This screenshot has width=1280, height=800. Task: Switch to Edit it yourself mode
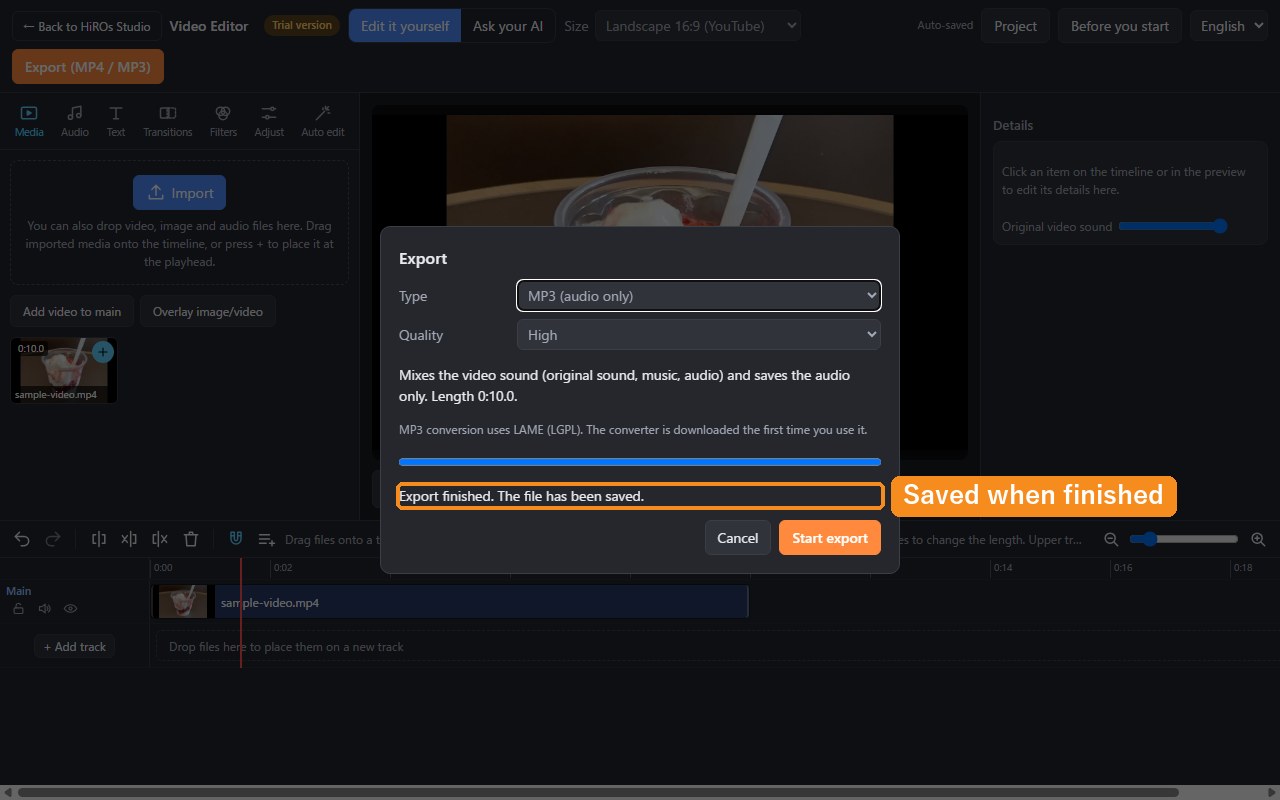[x=405, y=26]
